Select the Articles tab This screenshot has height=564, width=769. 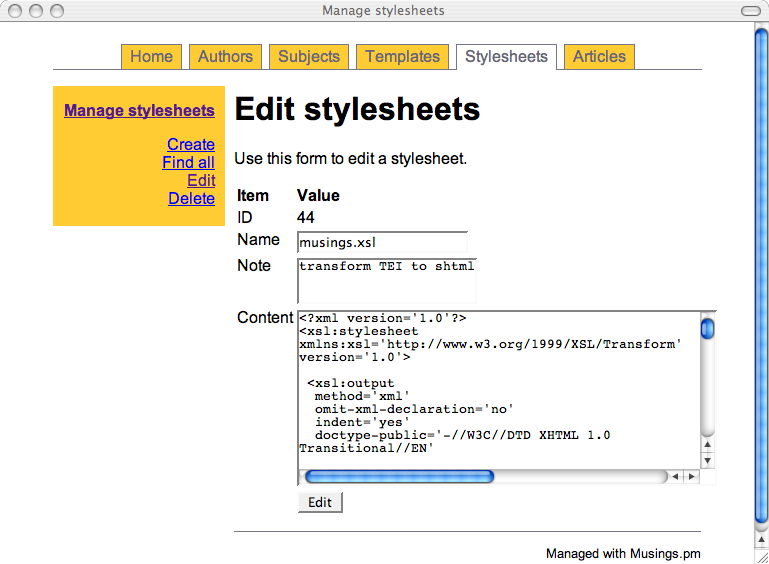(599, 57)
